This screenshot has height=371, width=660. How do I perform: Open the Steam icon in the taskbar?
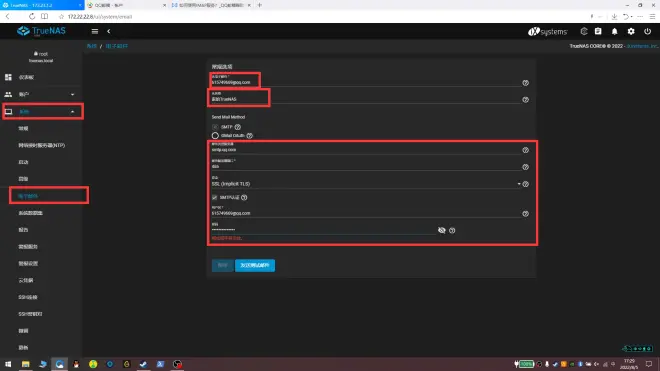click(x=144, y=364)
